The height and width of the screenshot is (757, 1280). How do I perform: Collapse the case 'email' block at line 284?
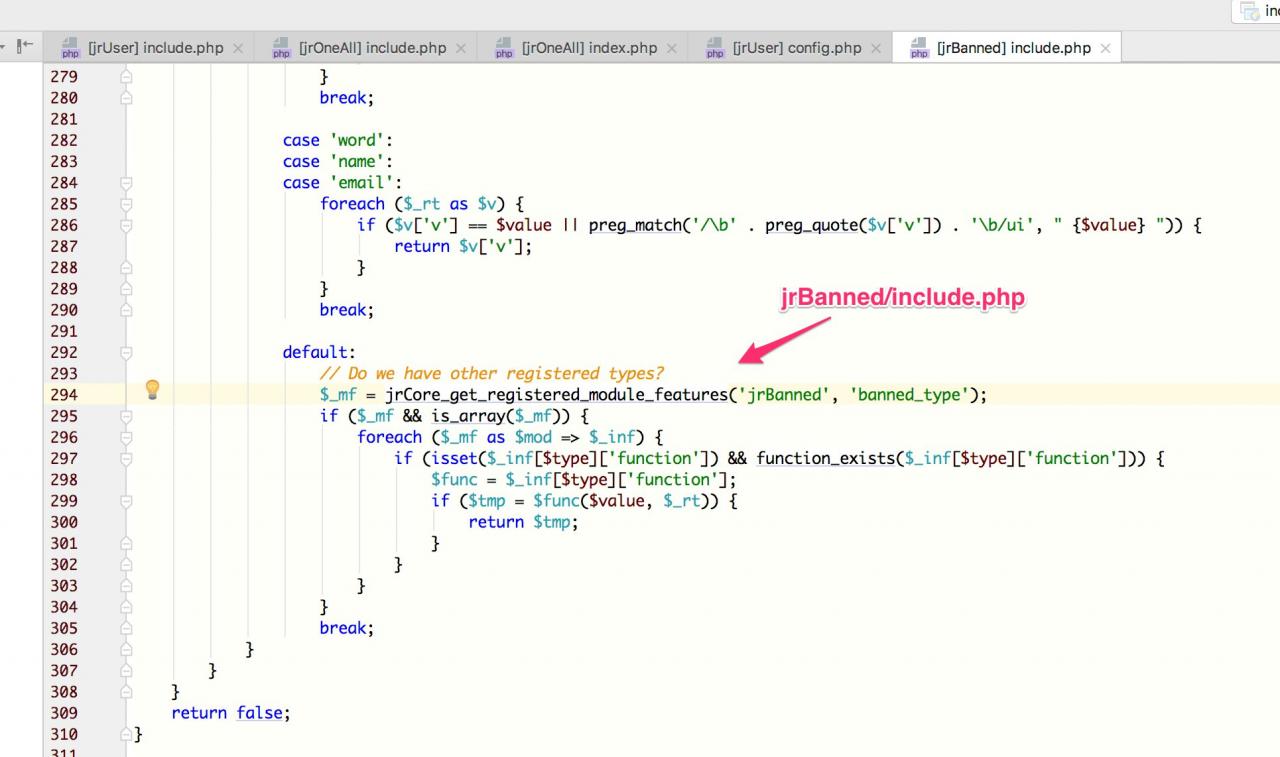(126, 183)
